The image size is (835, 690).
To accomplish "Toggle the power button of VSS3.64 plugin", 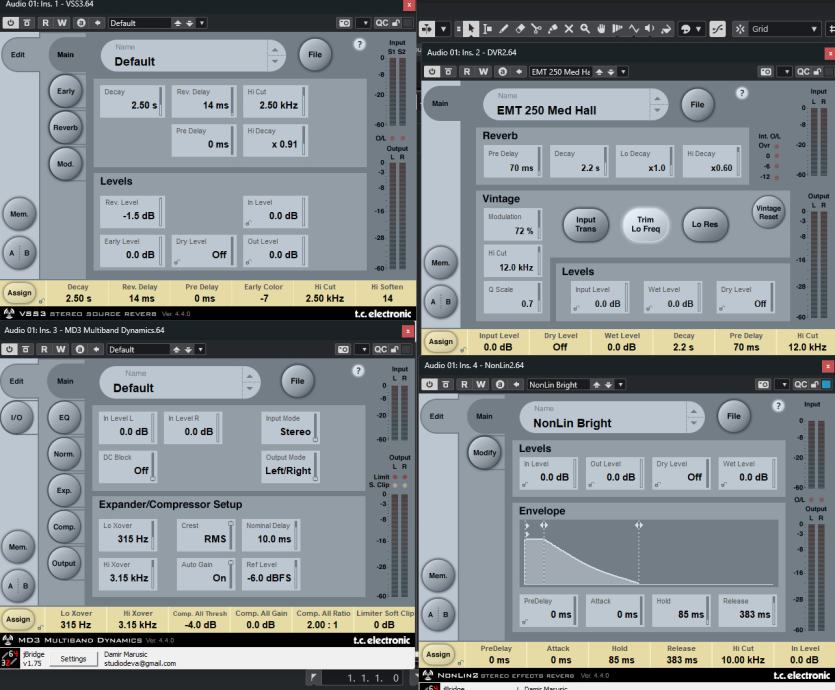I will (10, 23).
